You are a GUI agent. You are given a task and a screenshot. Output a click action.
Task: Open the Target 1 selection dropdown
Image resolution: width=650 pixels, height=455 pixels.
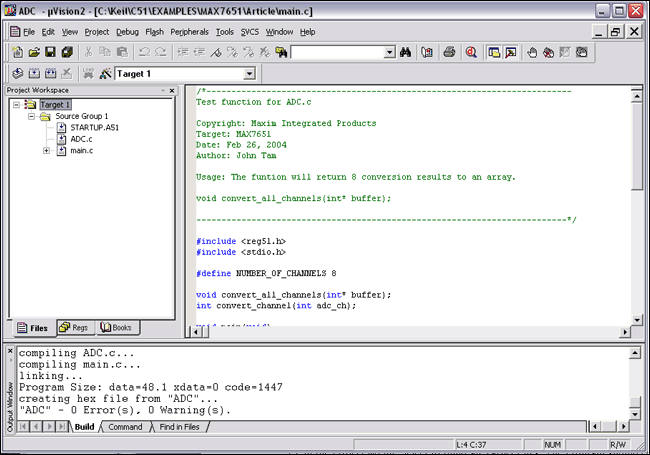tap(249, 74)
